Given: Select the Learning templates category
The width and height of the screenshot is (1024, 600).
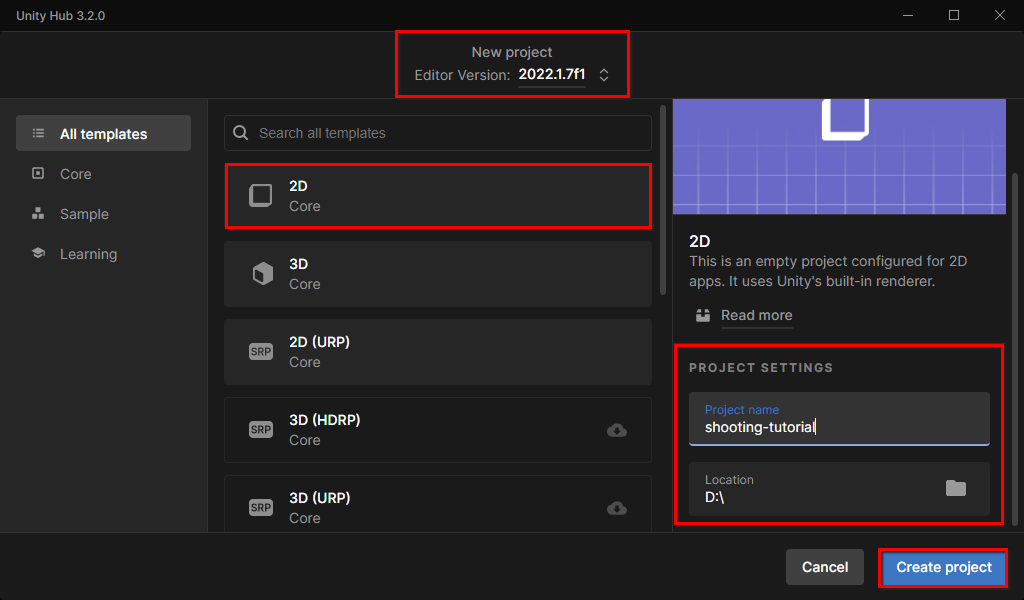Looking at the screenshot, I should (x=88, y=253).
